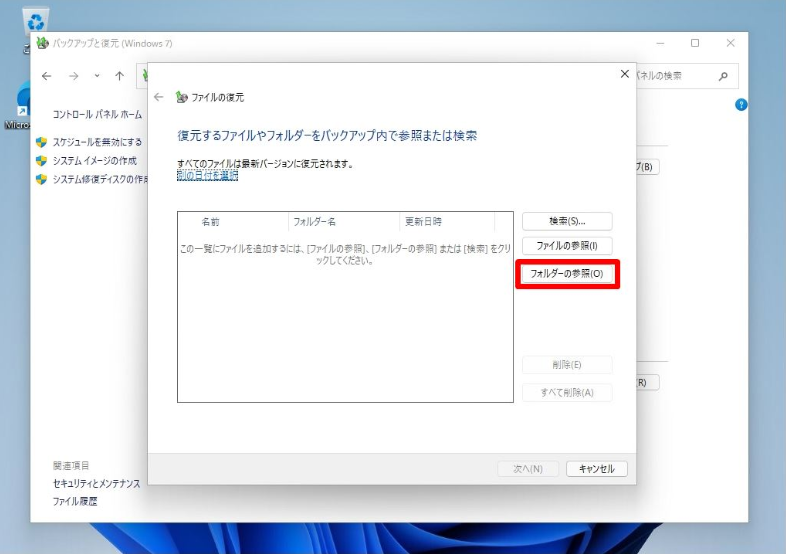The height and width of the screenshot is (554, 786).
Task: Open セキュリティとメンテナンス link
Action: [x=97, y=484]
